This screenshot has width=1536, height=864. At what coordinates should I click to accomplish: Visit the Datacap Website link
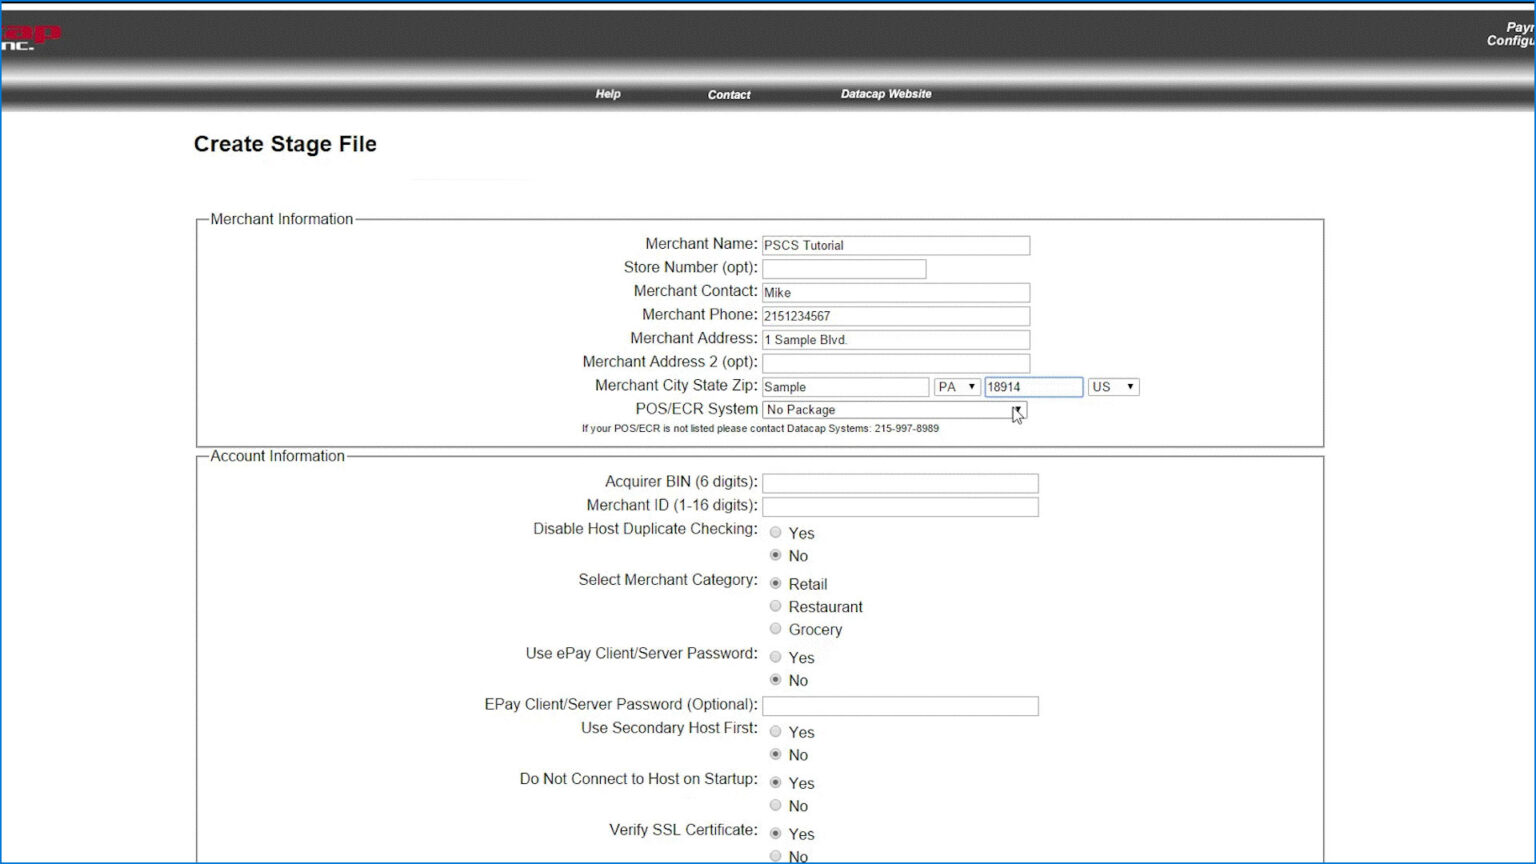[886, 93]
